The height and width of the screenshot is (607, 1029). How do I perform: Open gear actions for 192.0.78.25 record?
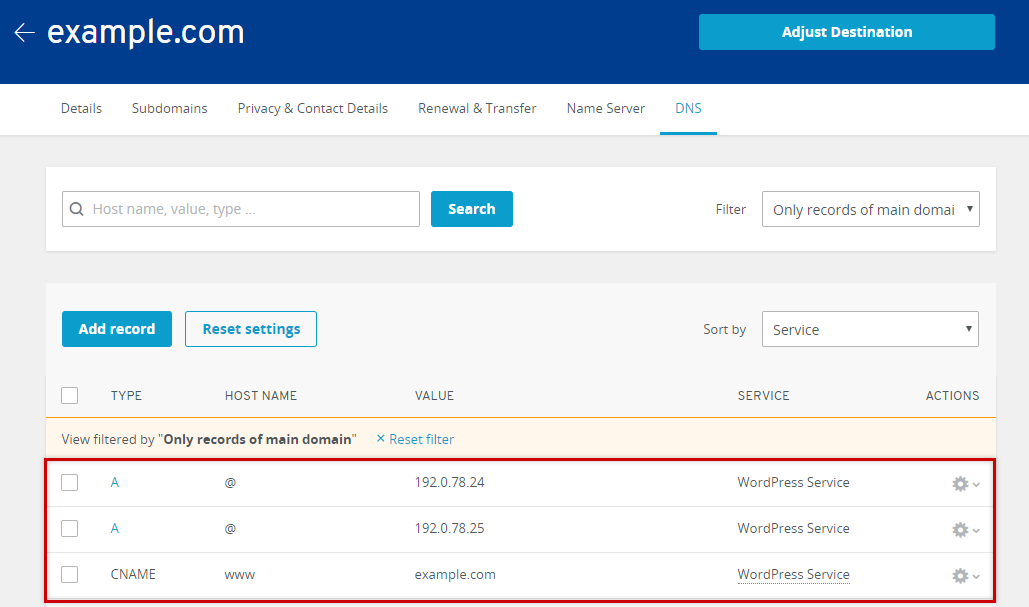point(964,530)
